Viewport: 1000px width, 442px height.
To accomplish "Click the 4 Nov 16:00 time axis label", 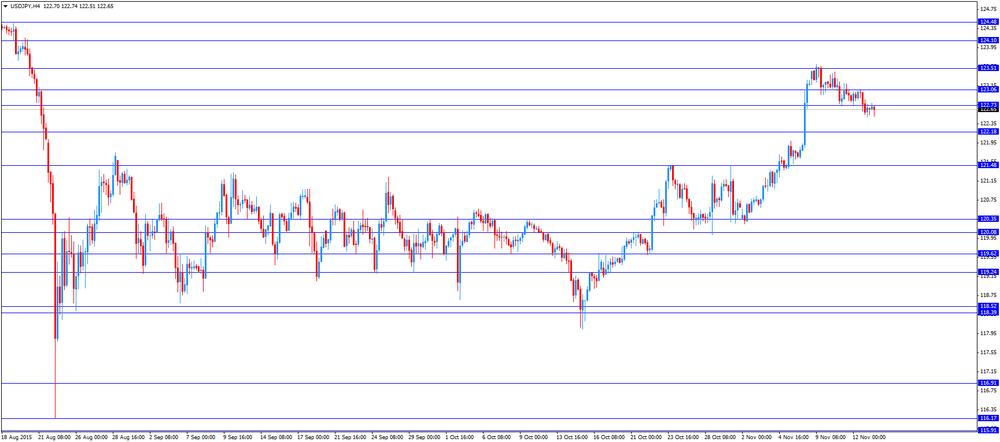I will coord(795,438).
